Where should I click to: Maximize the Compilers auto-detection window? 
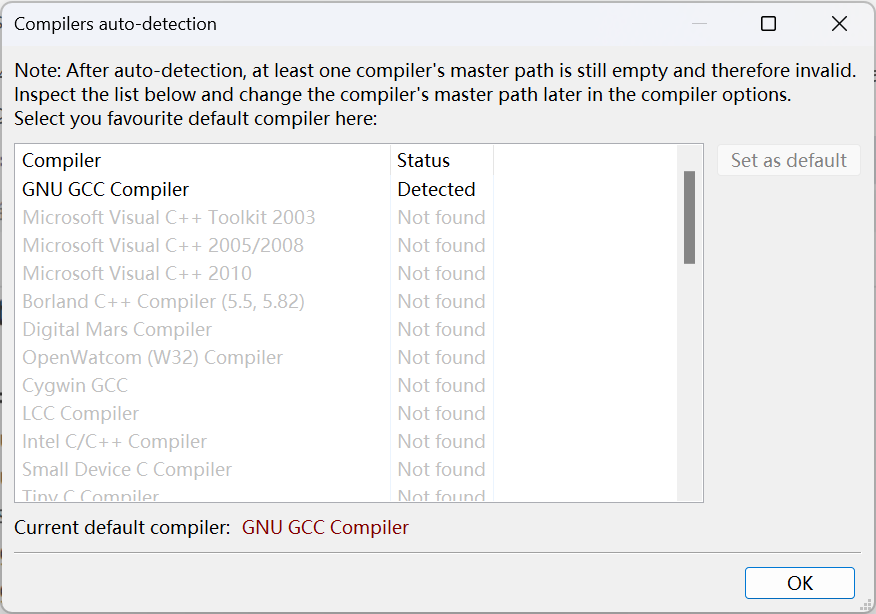[768, 23]
